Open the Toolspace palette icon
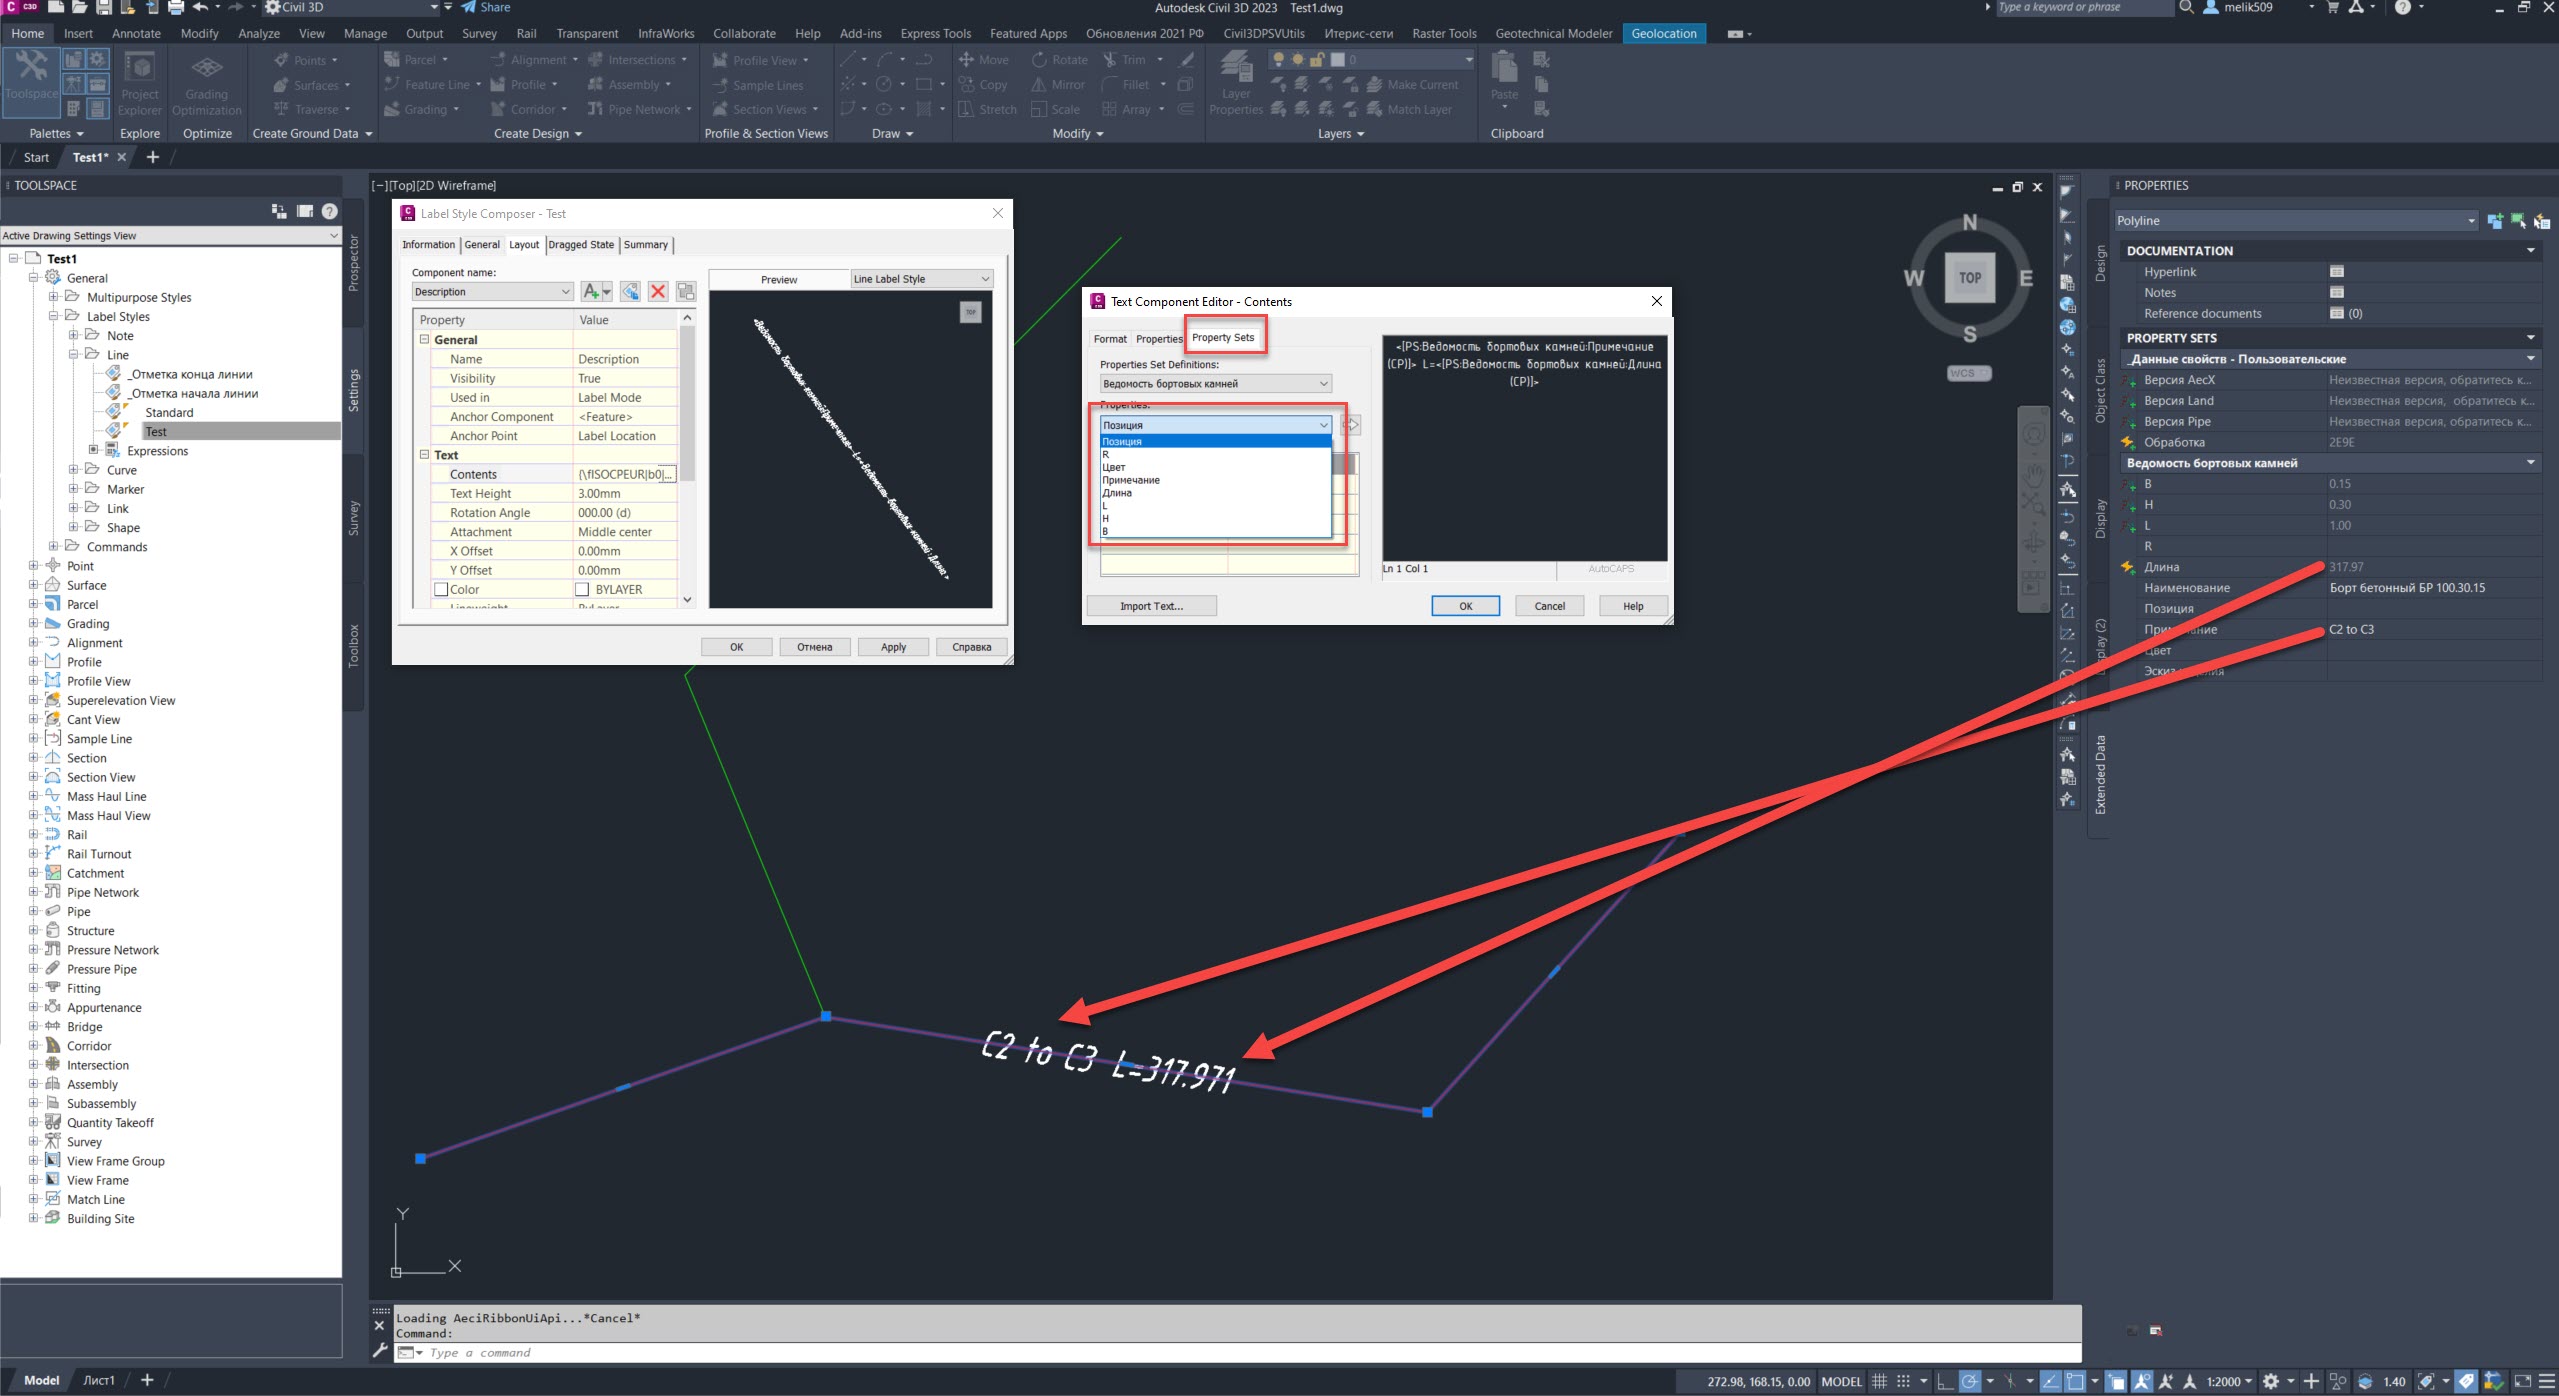The width and height of the screenshot is (2559, 1396). tap(31, 75)
